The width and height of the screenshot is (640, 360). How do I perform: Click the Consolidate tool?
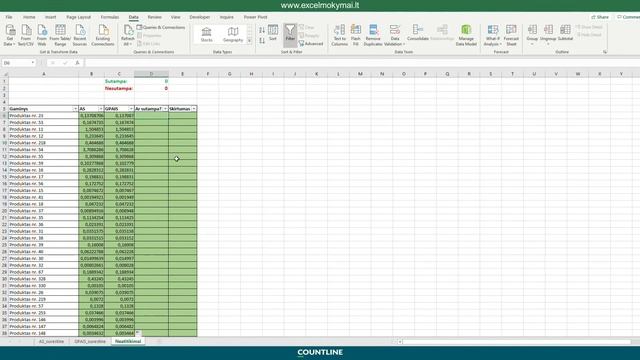coord(418,33)
